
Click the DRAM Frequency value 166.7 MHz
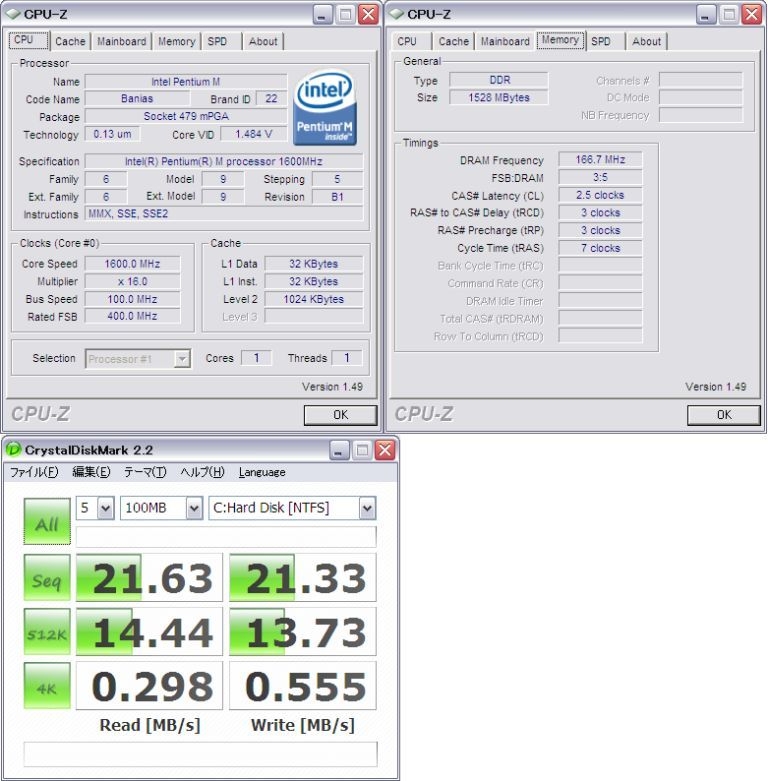tap(600, 160)
